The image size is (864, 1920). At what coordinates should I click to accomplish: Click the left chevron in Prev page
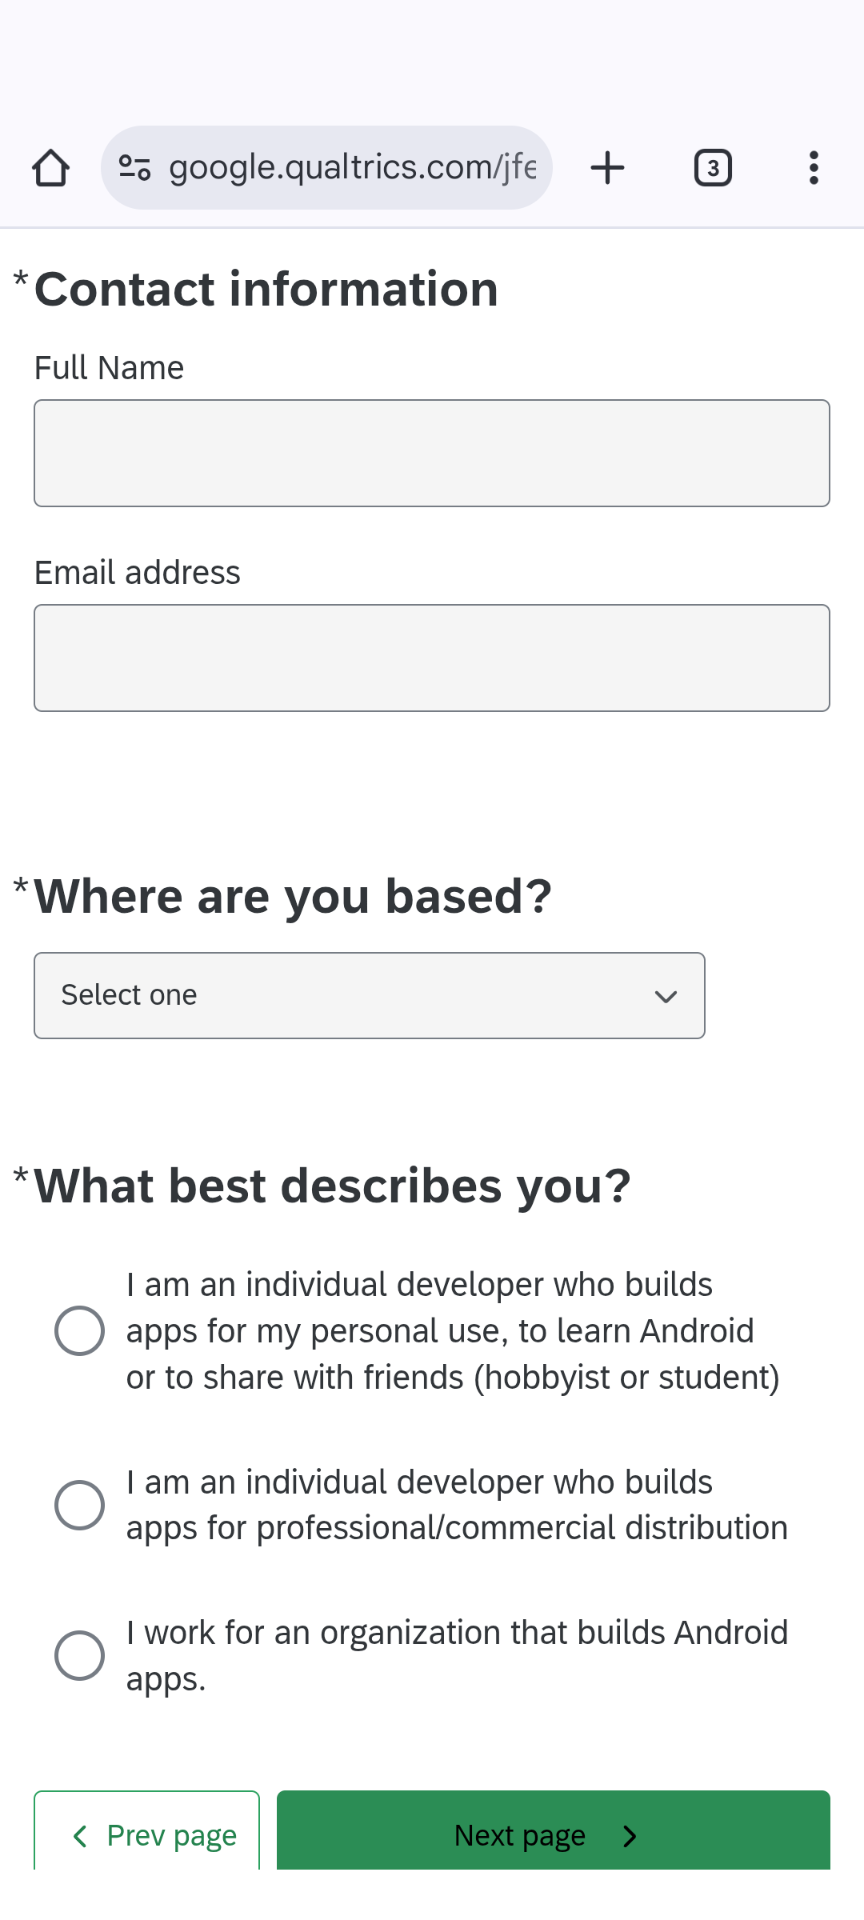[81, 1836]
